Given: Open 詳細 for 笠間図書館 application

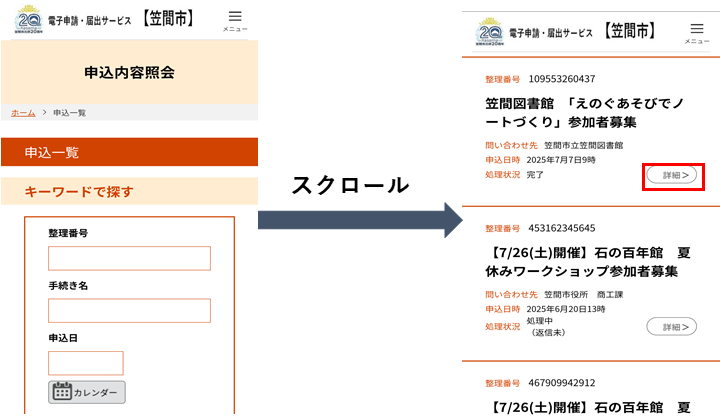Looking at the screenshot, I should click(671, 175).
